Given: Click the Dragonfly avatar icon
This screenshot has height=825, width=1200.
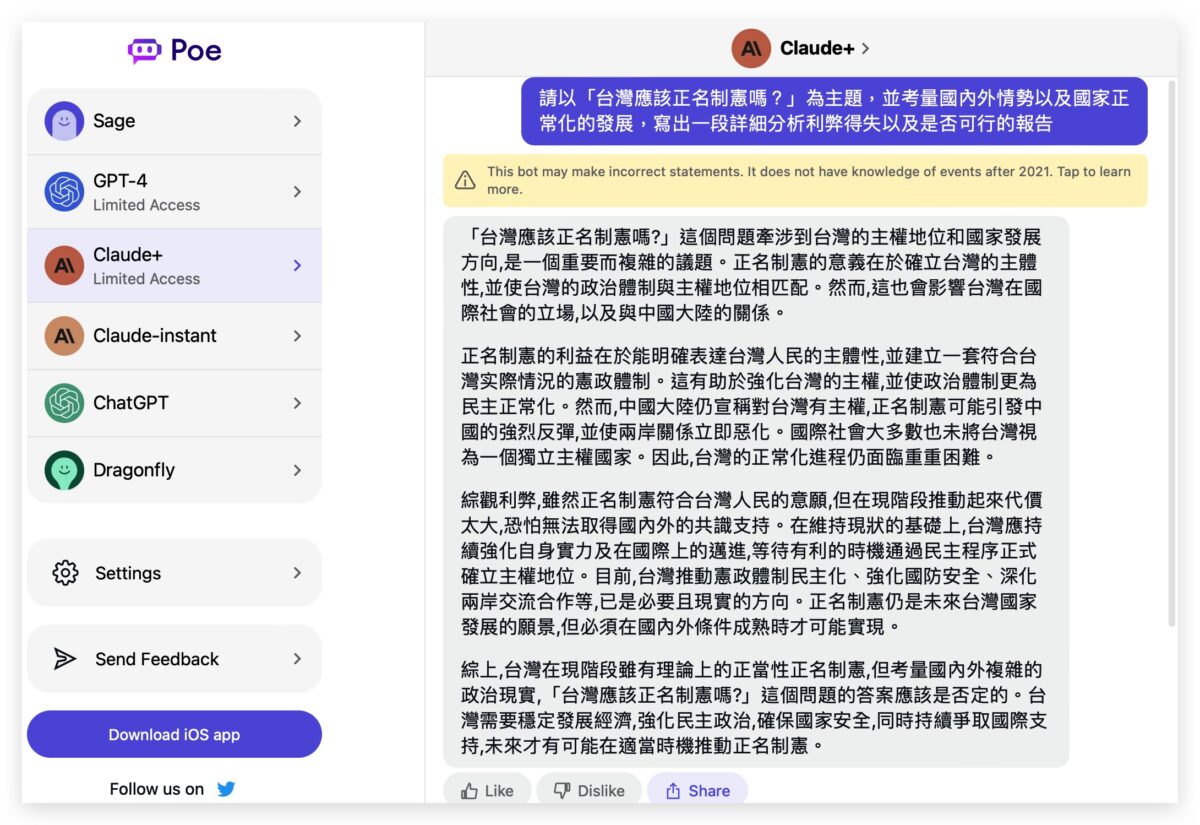Looking at the screenshot, I should (64, 470).
